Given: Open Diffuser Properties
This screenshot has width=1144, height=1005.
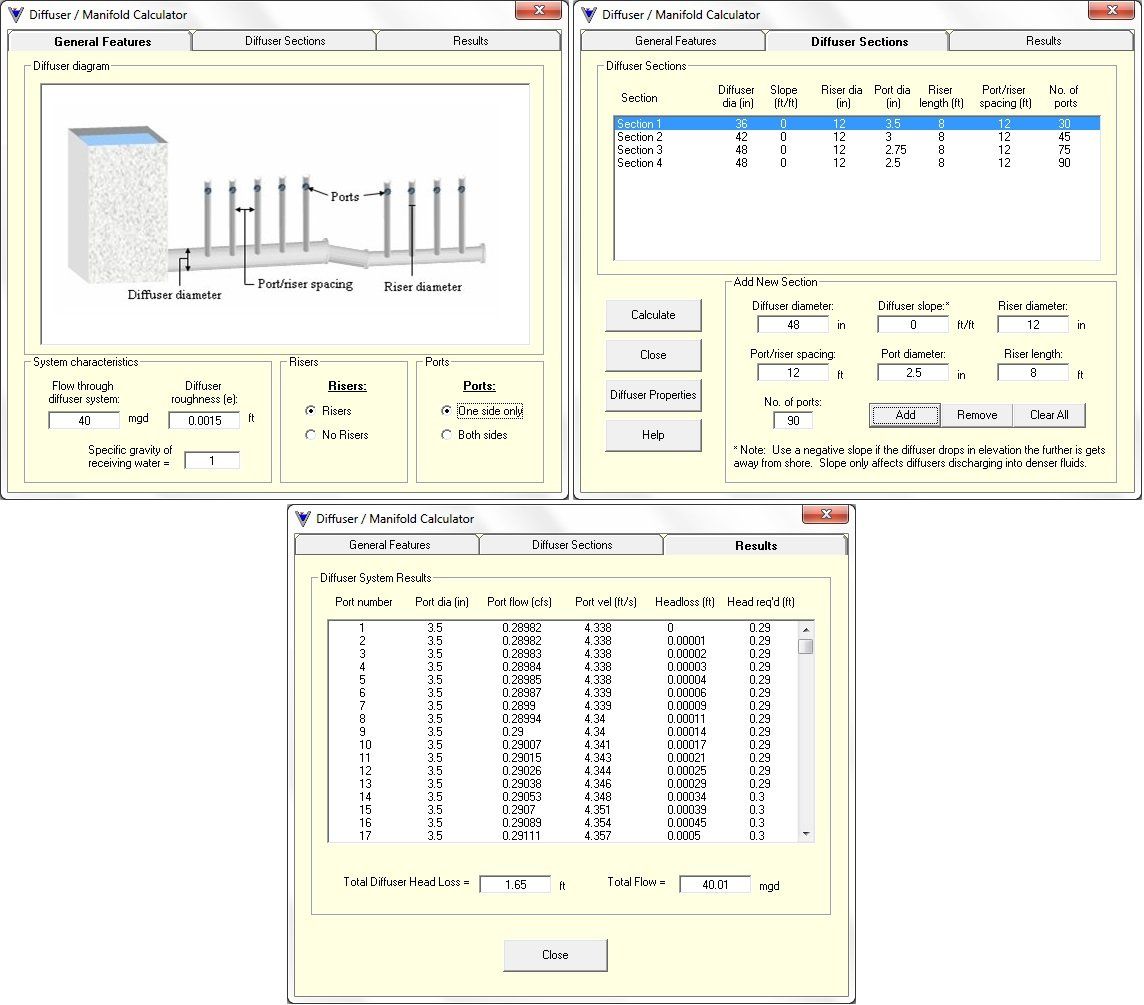Looking at the screenshot, I should pyautogui.click(x=653, y=395).
